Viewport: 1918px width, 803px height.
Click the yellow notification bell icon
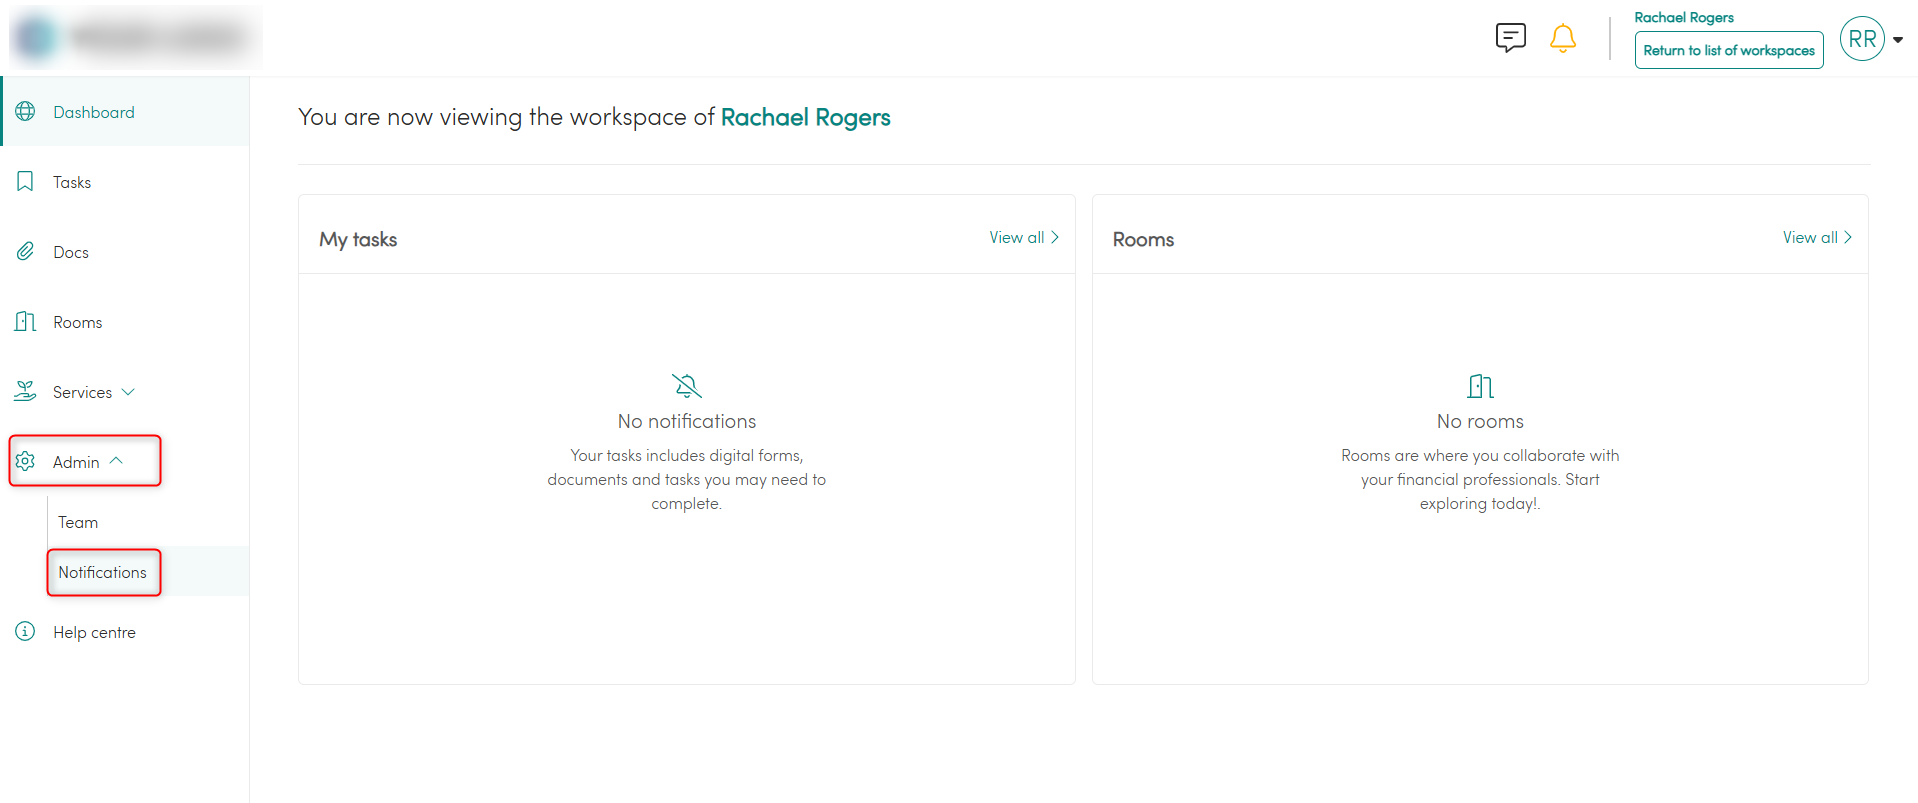(1562, 39)
